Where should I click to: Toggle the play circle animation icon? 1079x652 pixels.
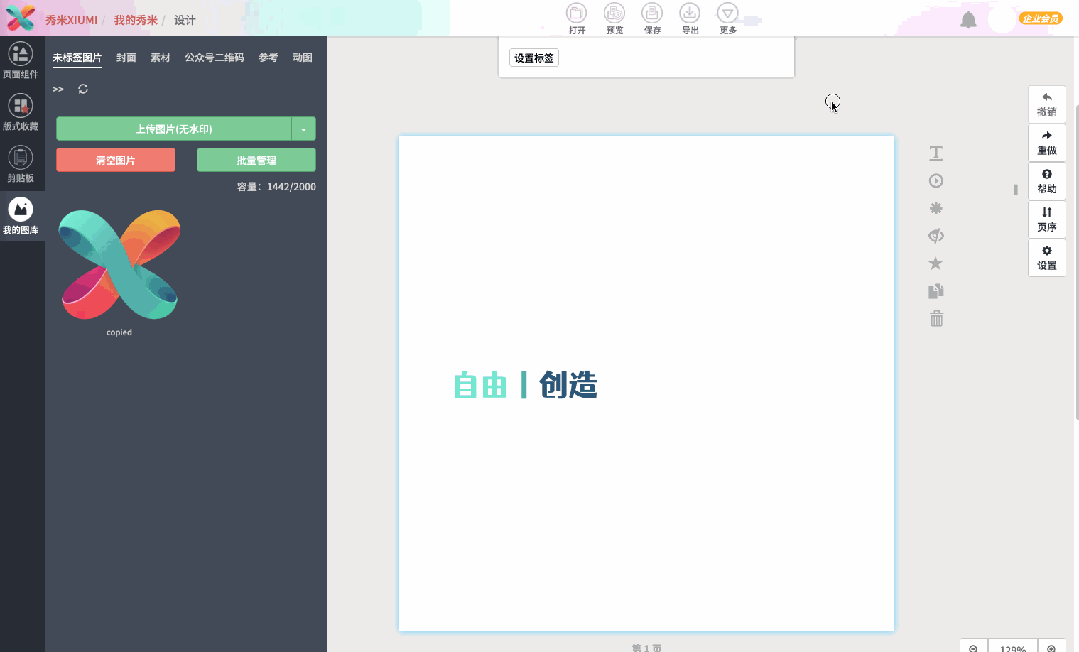pos(935,180)
